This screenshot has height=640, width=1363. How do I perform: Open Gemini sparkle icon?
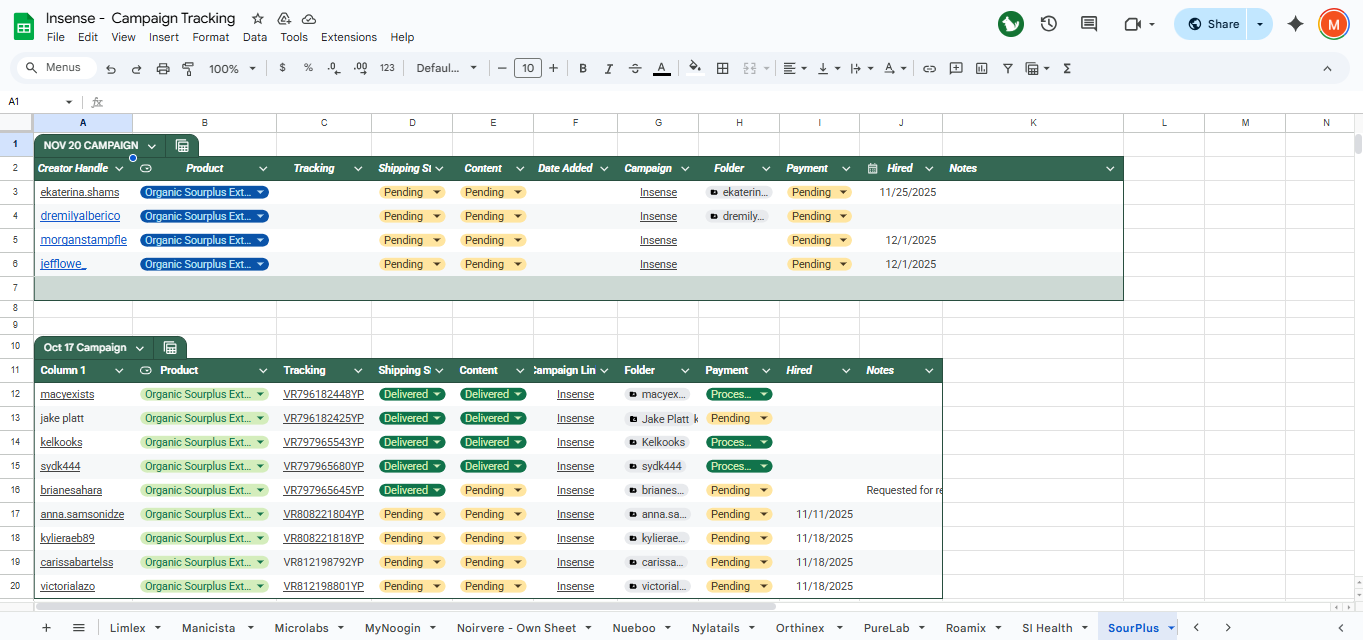click(x=1296, y=24)
